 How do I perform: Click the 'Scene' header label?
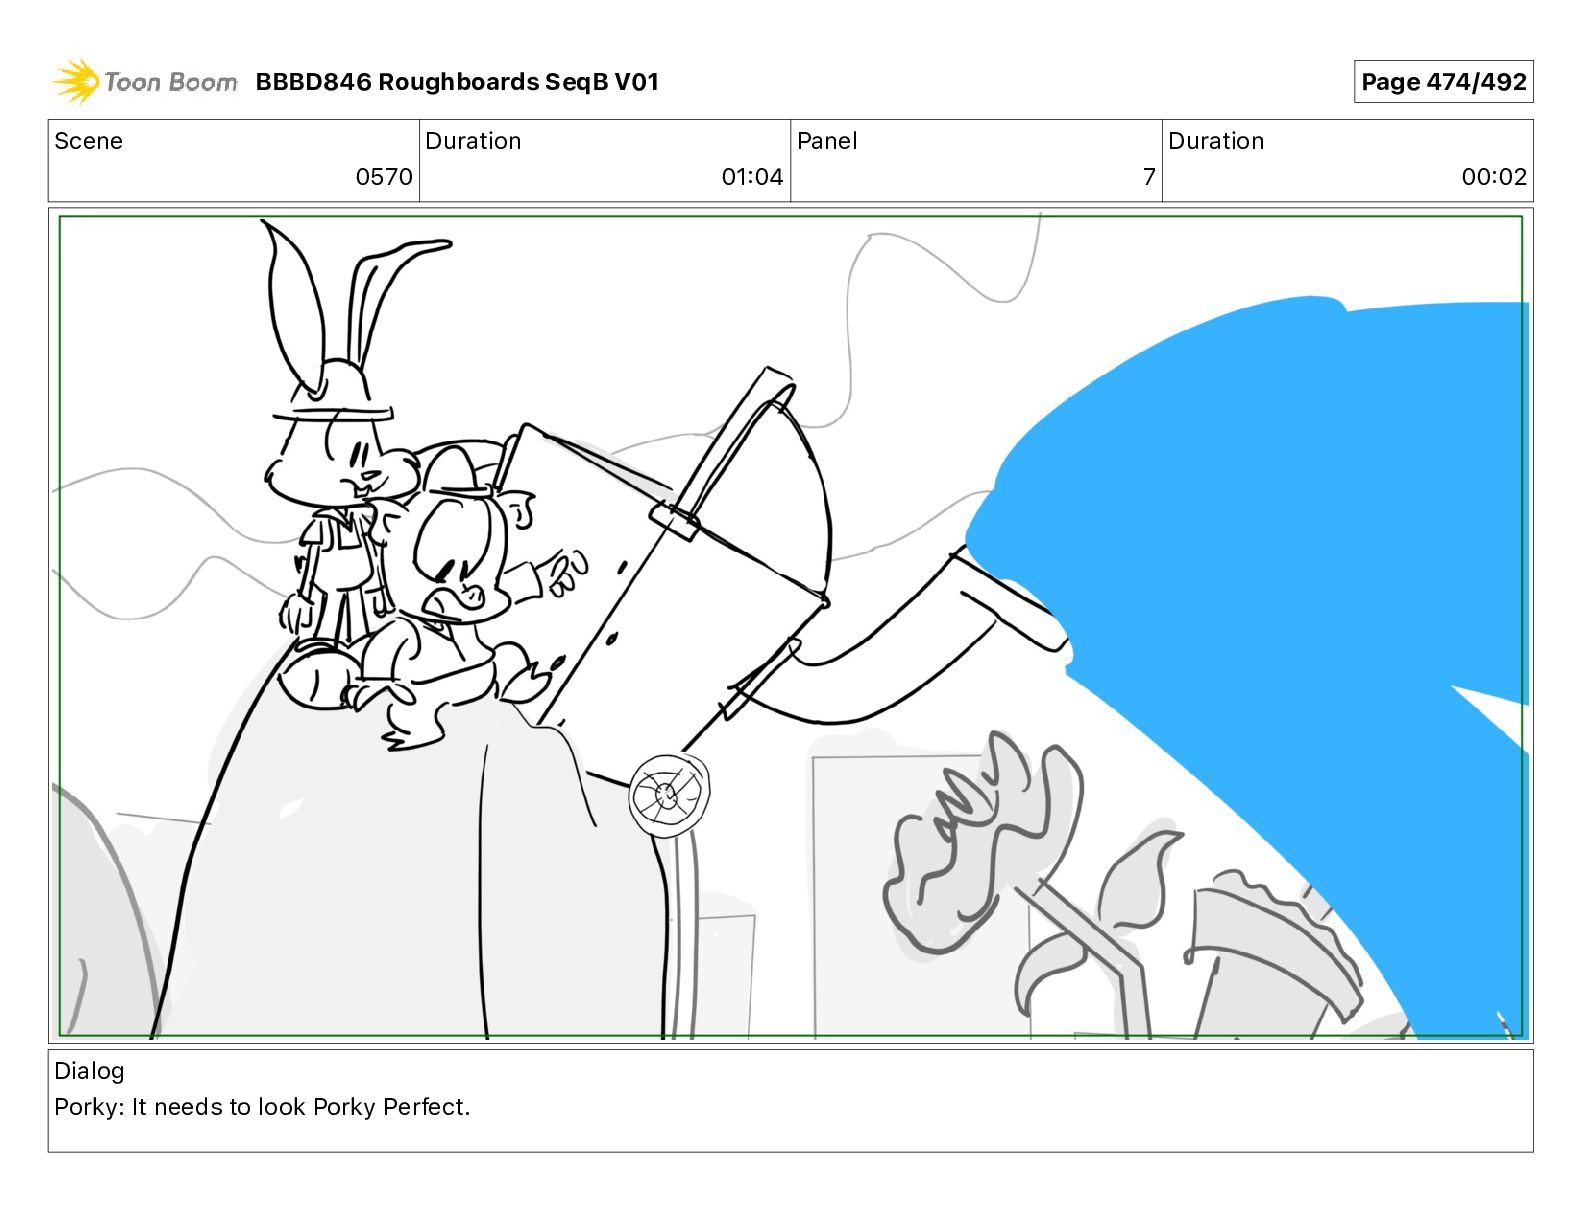coord(88,141)
